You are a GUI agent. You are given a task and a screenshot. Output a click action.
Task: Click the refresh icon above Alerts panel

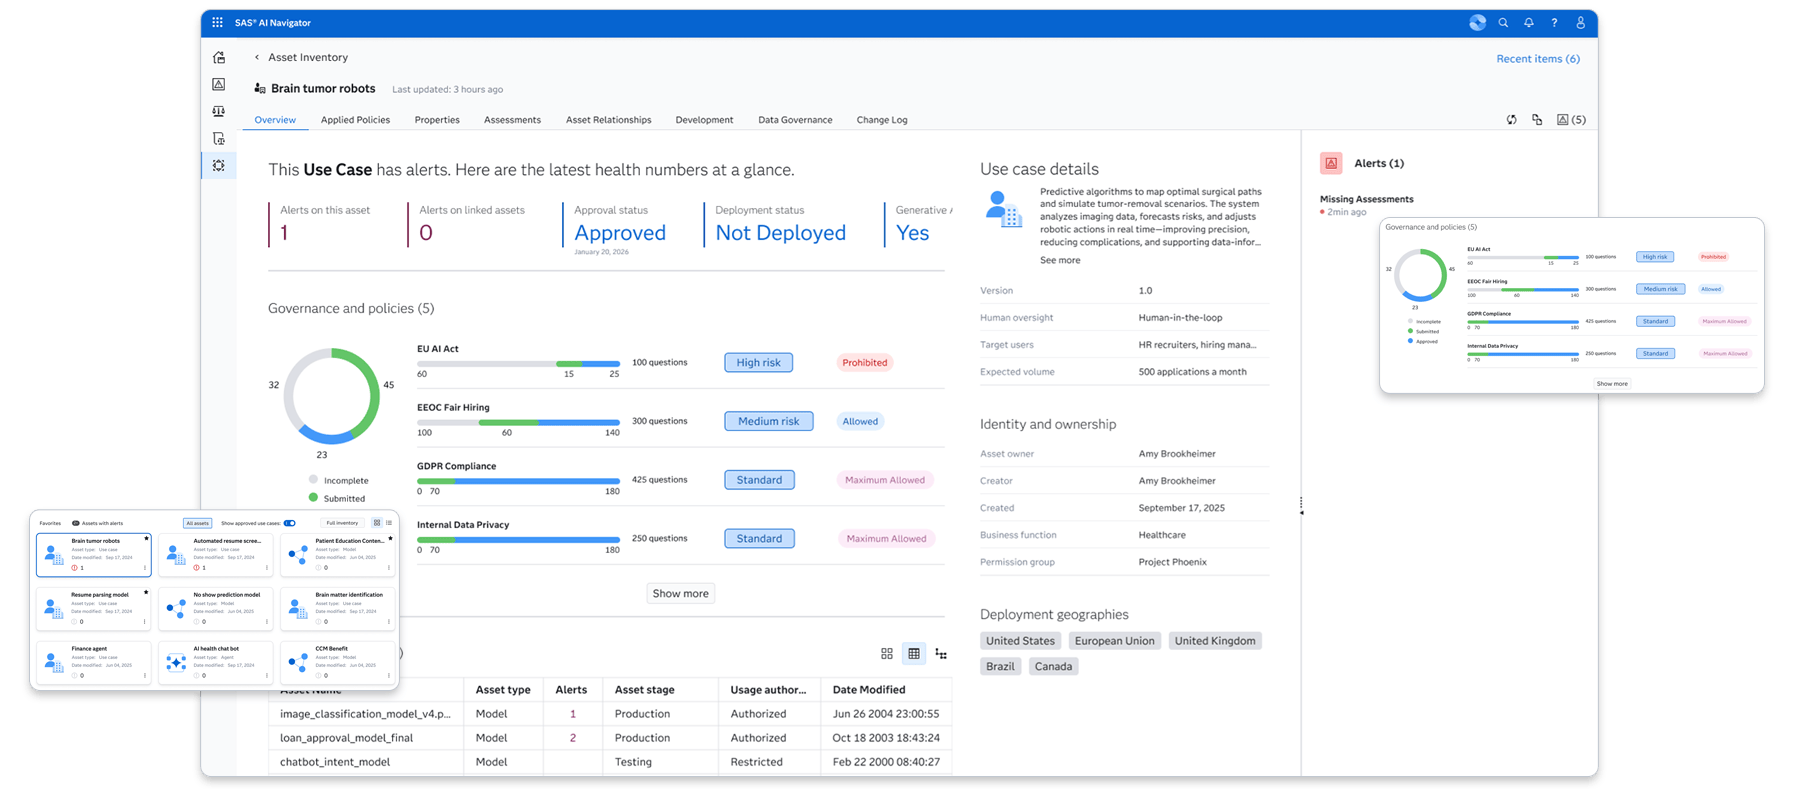1512,120
